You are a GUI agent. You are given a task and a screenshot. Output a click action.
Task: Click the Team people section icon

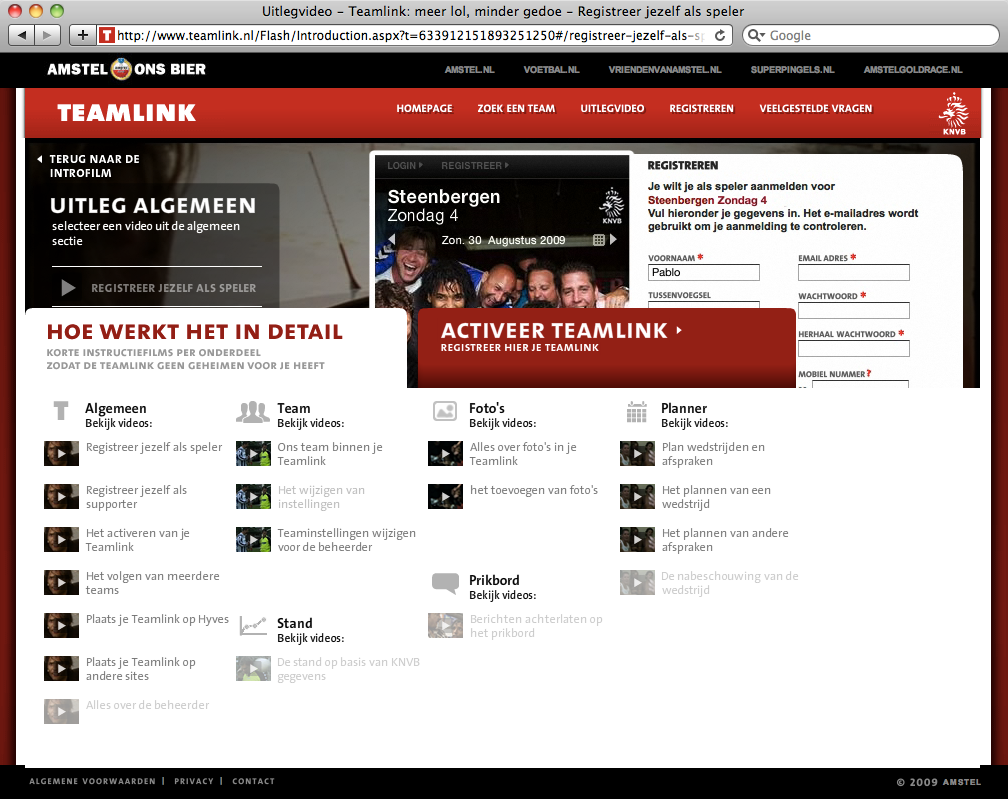tap(253, 411)
